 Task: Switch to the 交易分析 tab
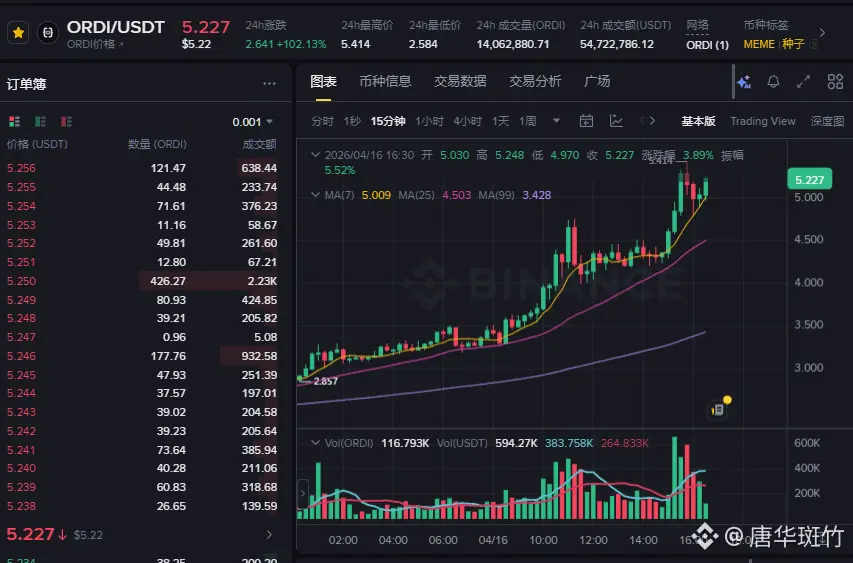pos(535,82)
